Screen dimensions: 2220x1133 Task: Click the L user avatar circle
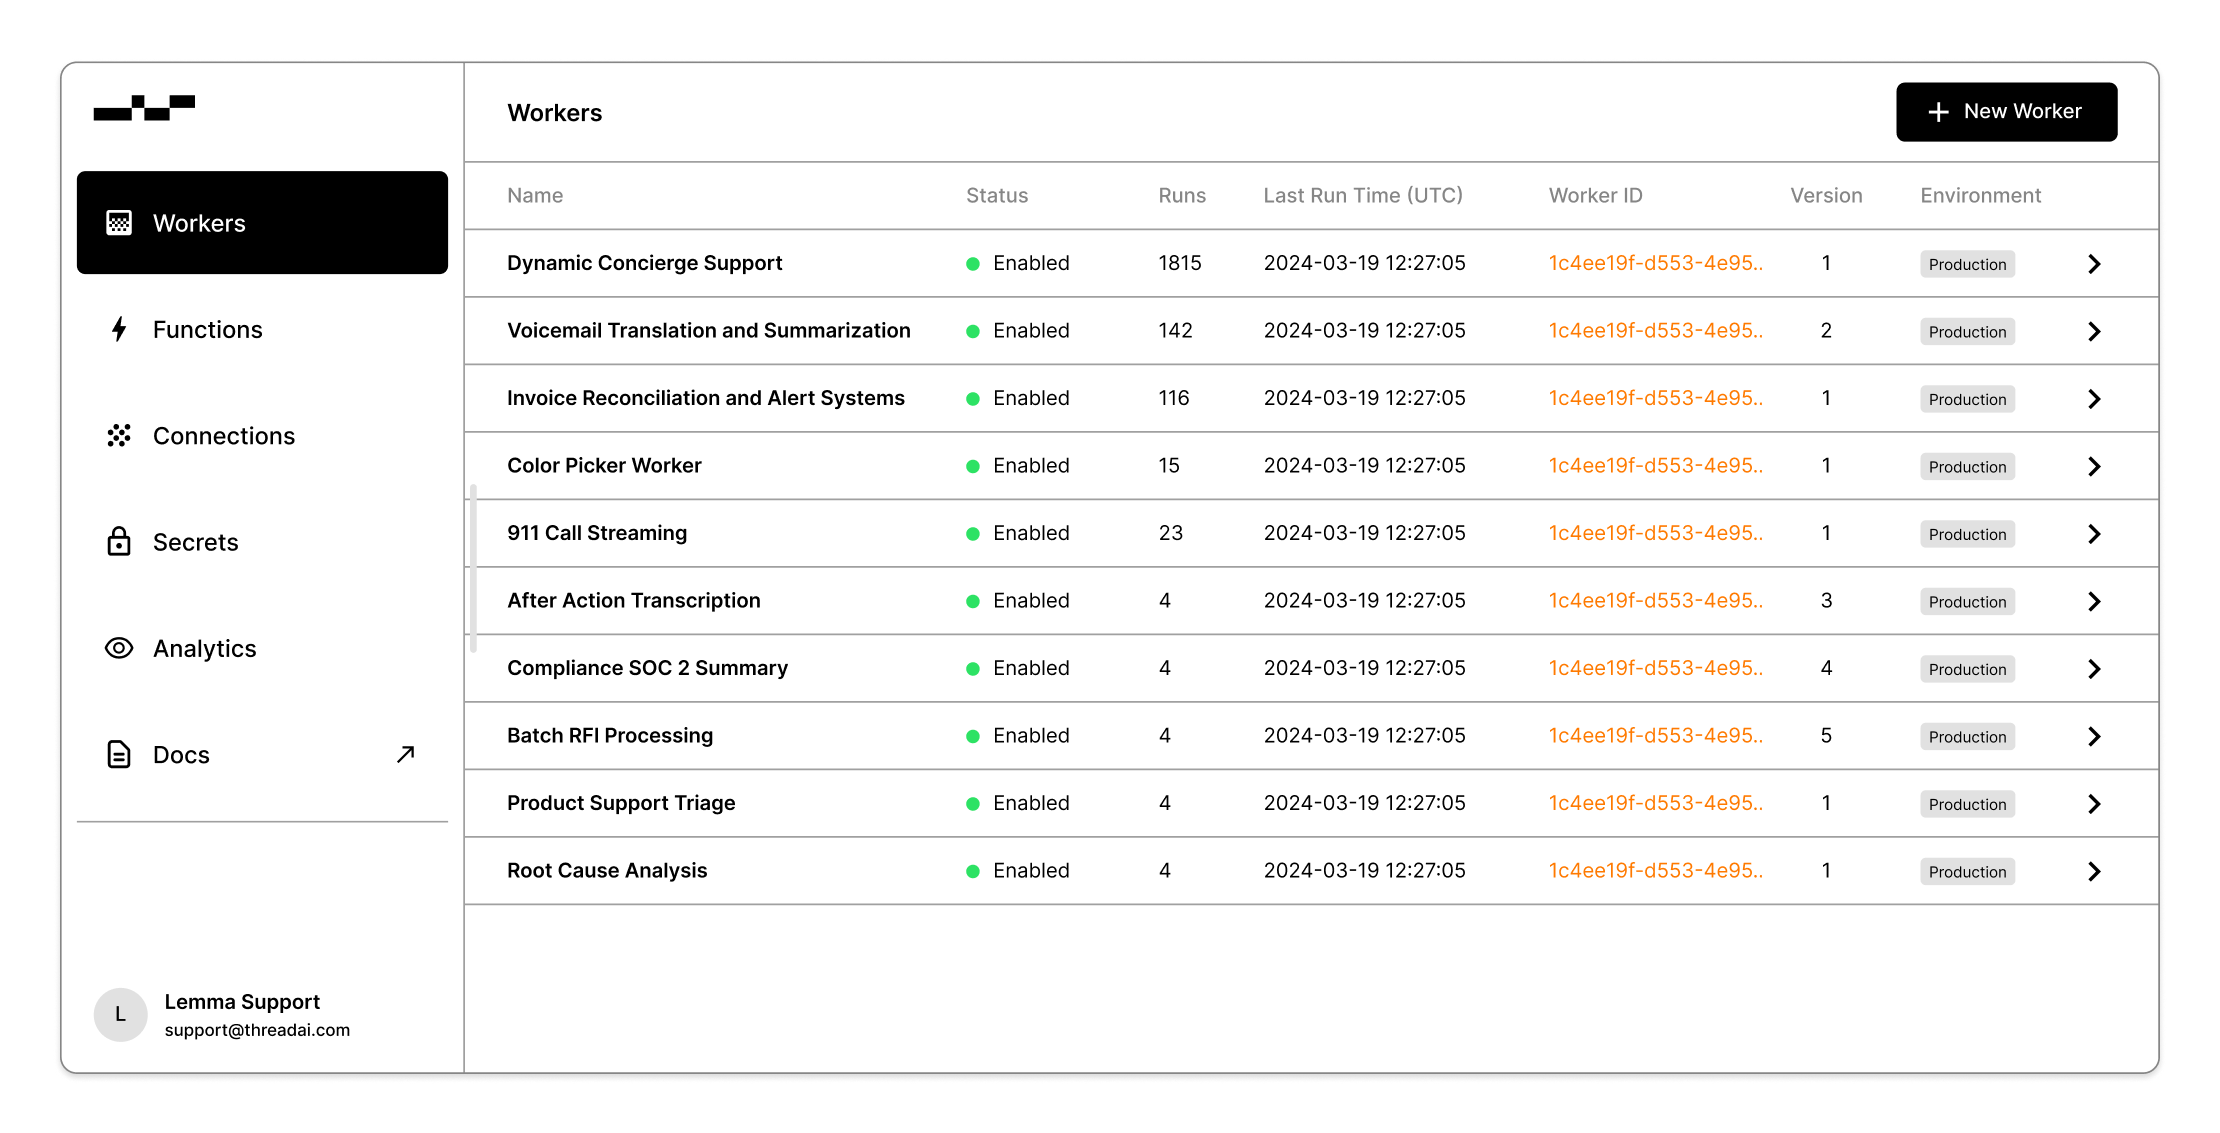121,1015
